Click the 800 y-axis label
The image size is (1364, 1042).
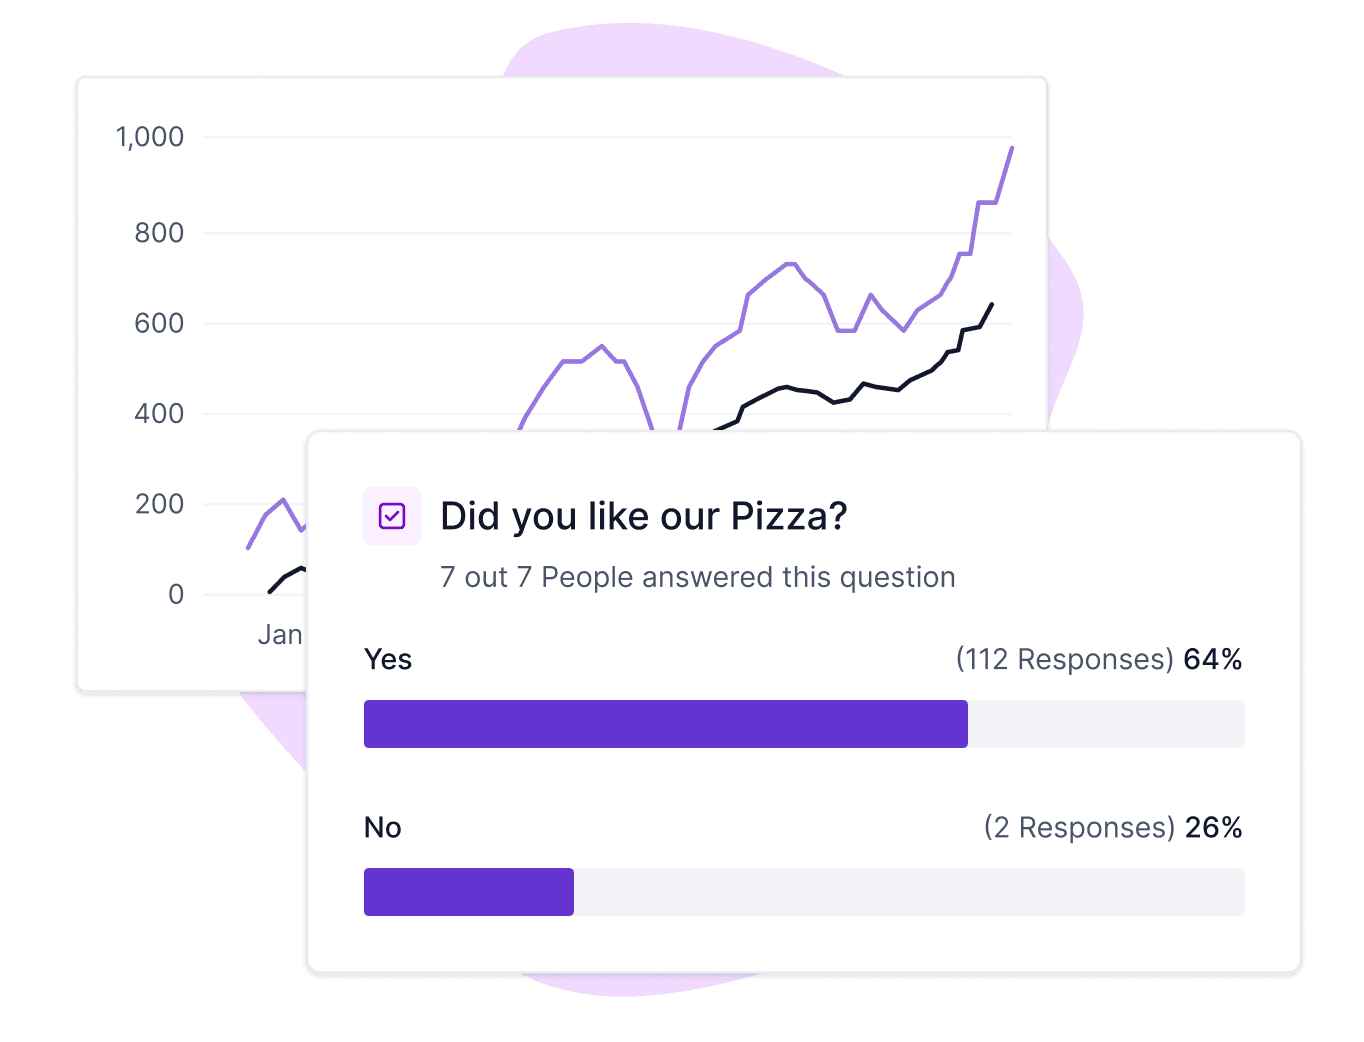[x=159, y=233]
